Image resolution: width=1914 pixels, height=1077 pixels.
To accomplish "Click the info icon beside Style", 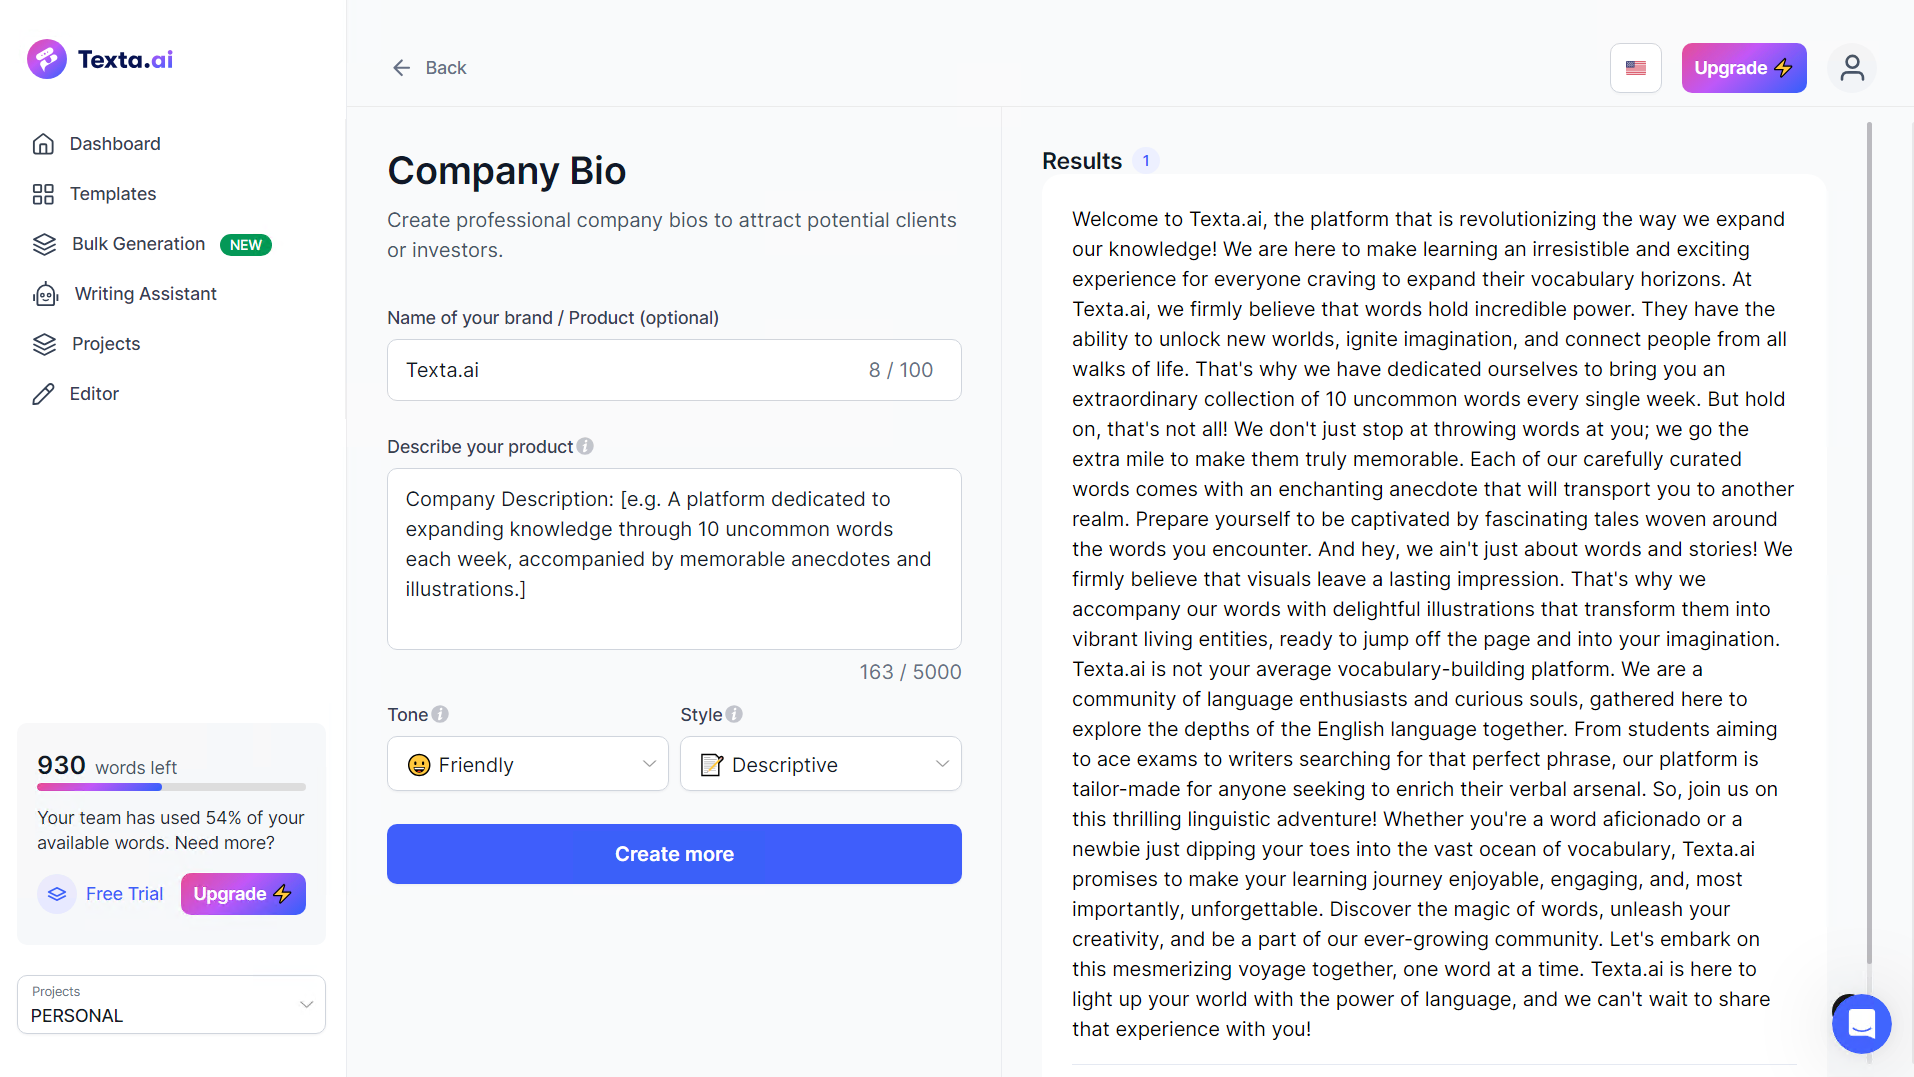I will click(734, 715).
